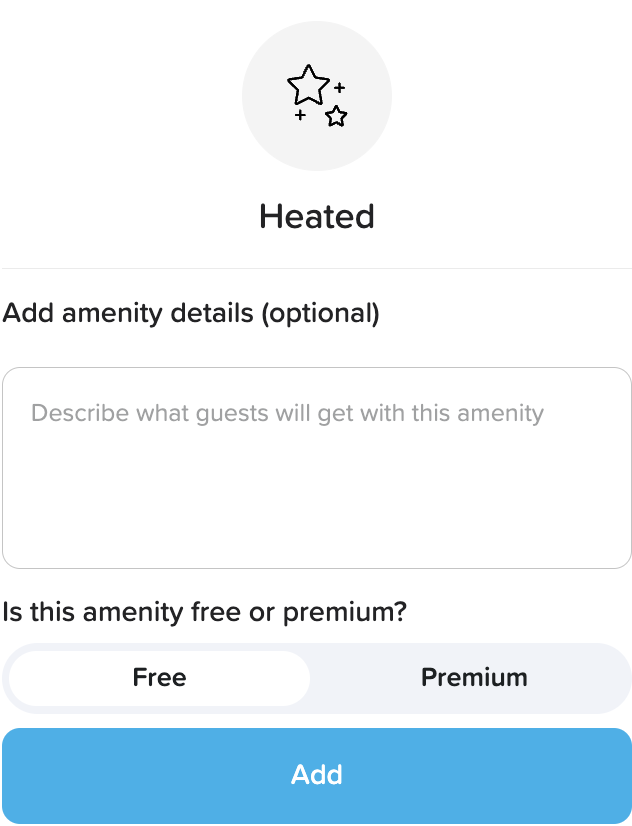Screen dimensions: 632x826
Task: Click the upper plus sparkle beside the large star
Action: pyautogui.click(x=340, y=88)
